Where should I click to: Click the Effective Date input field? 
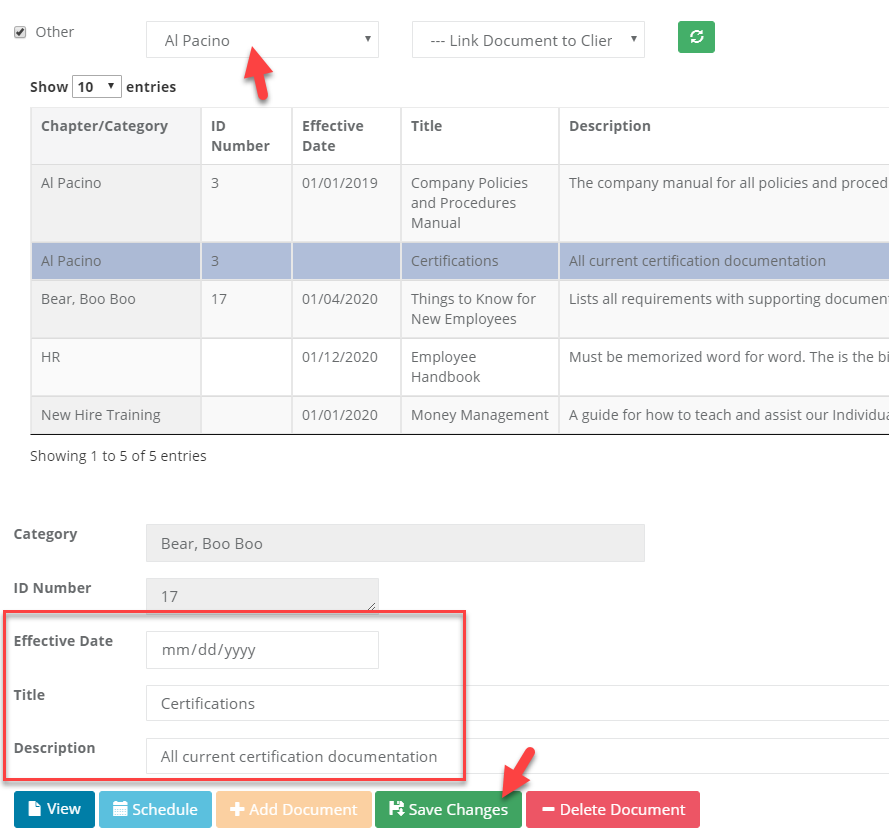point(262,649)
